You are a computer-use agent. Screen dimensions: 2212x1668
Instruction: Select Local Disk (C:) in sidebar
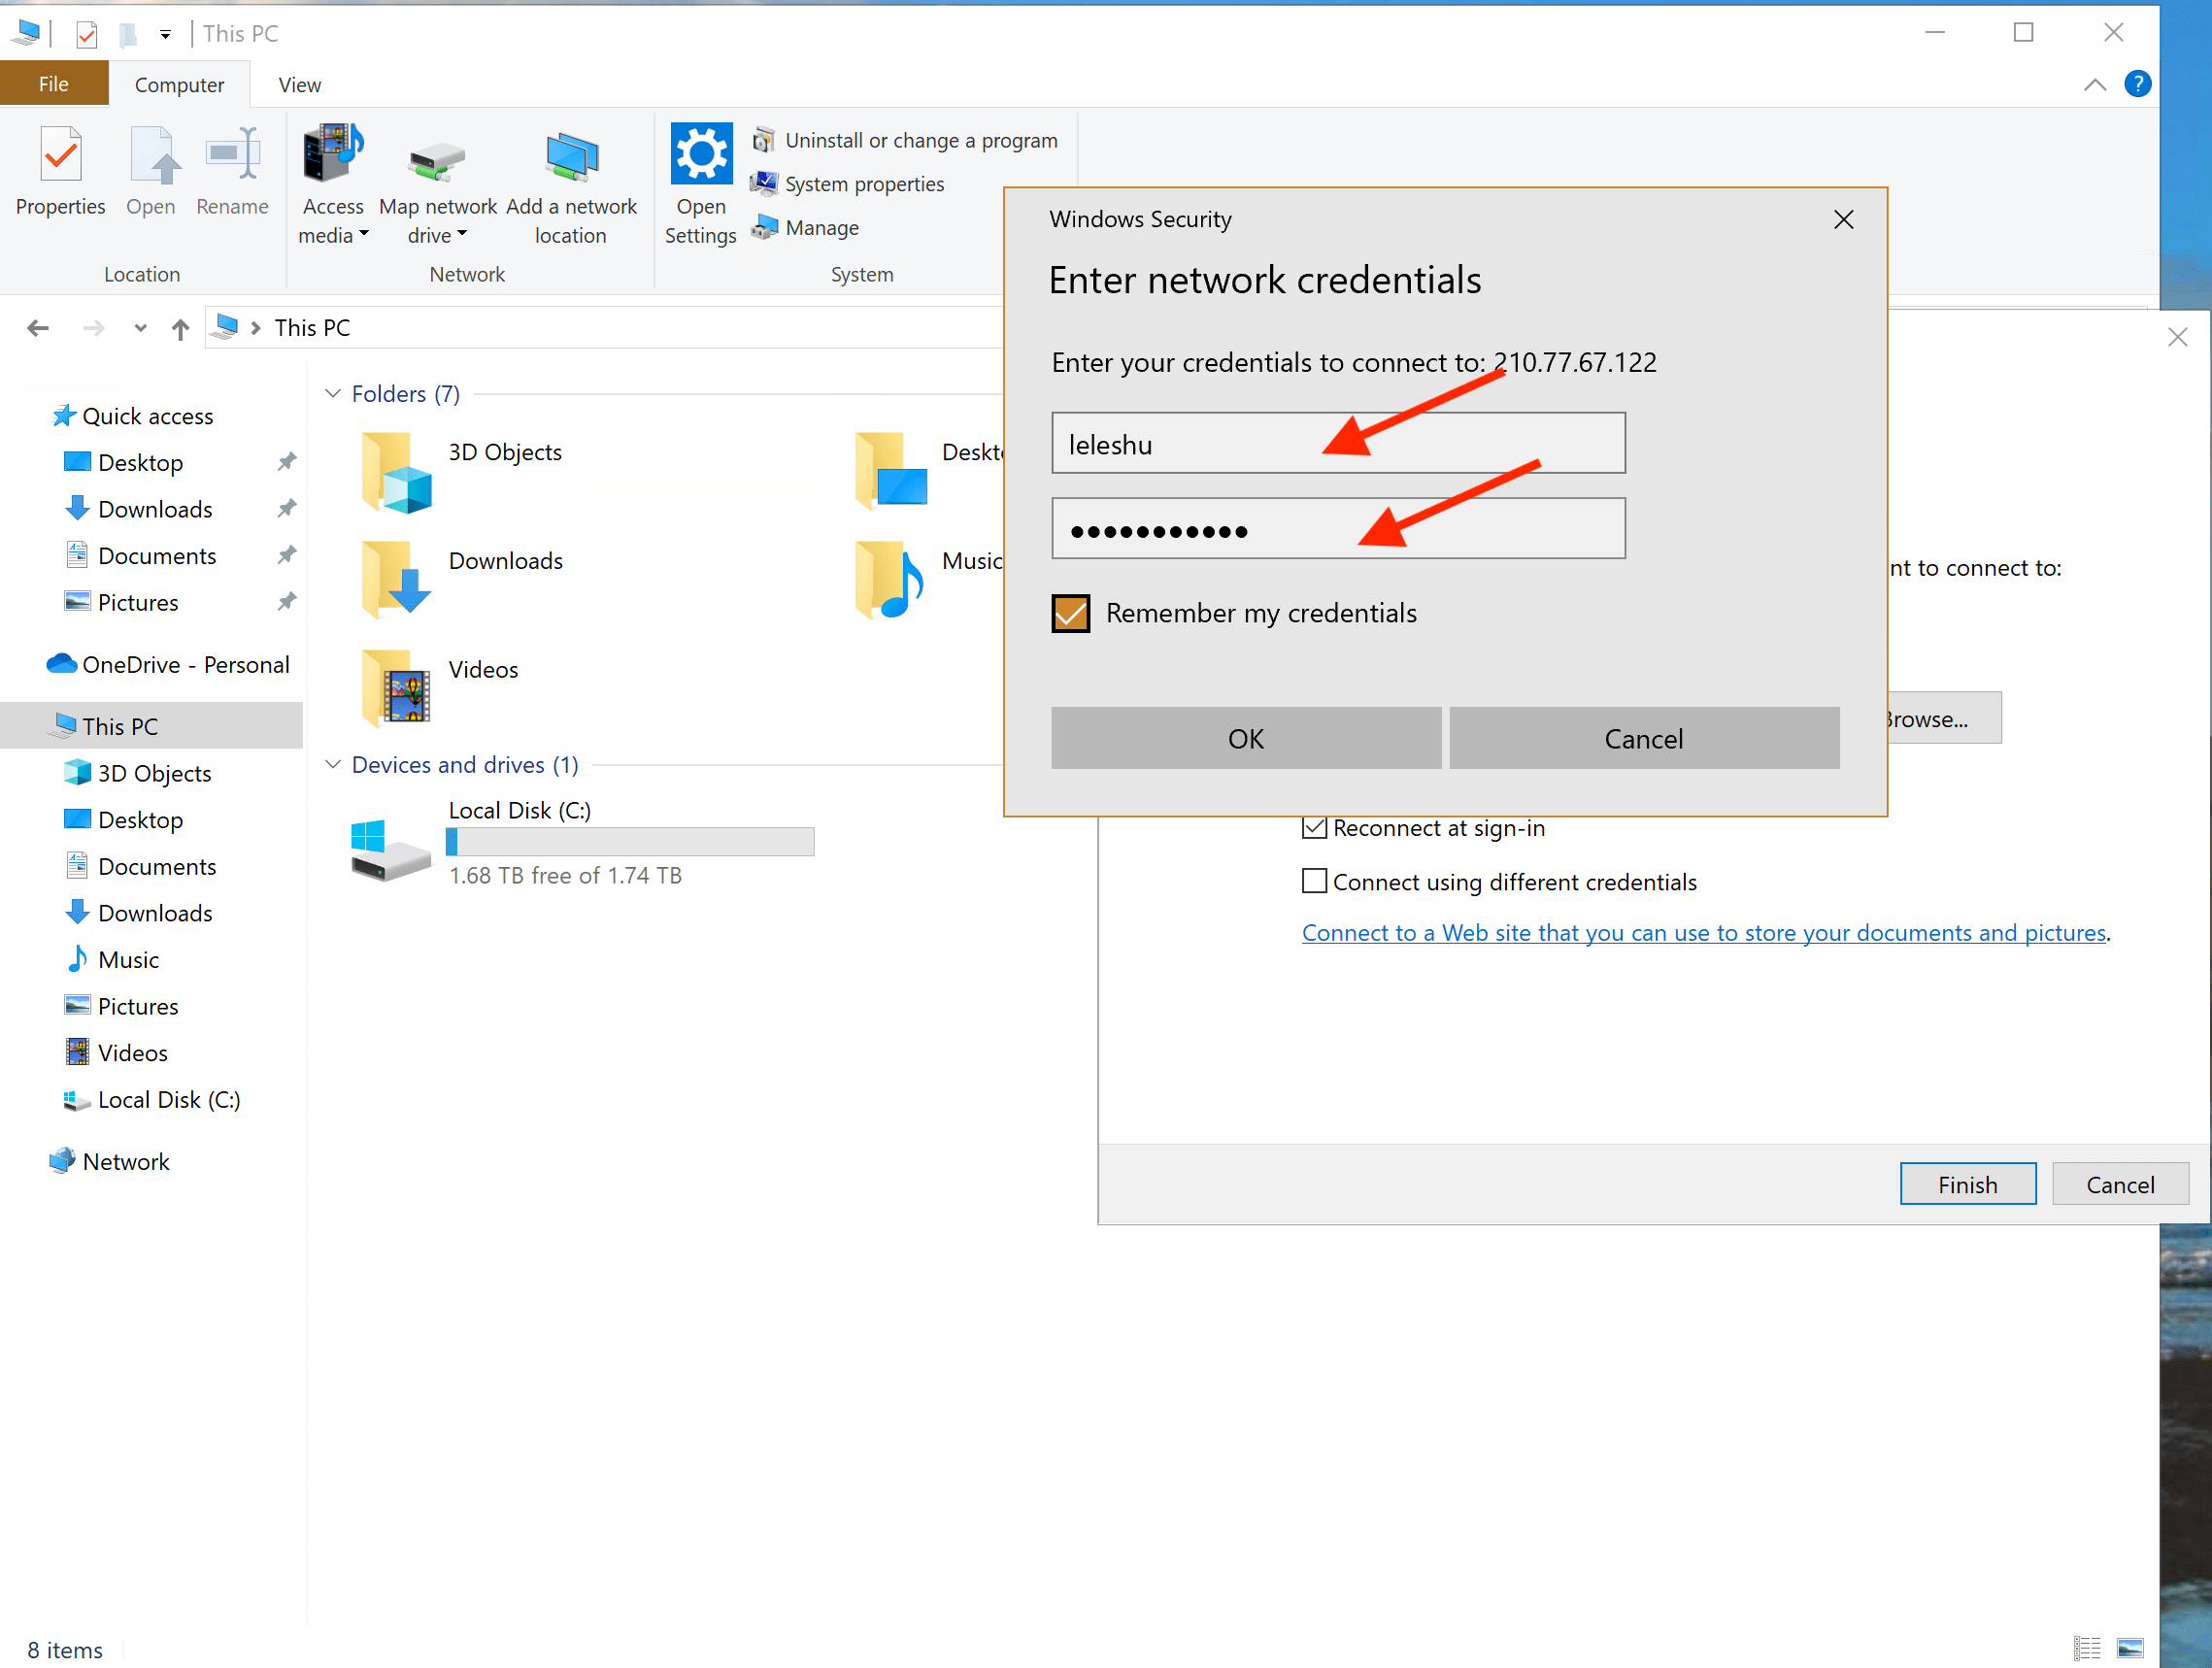(x=168, y=1100)
